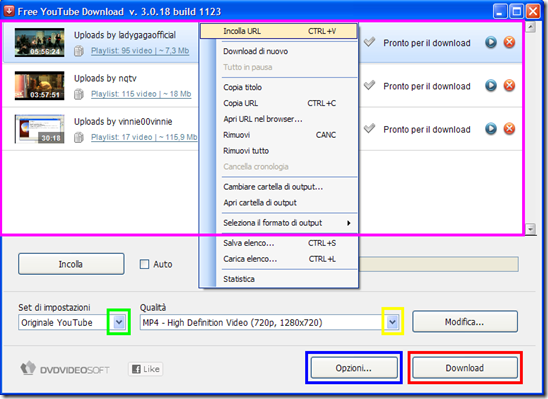Start download for ladygagaofficial playlist via play icon
The height and width of the screenshot is (399, 548).
(491, 43)
